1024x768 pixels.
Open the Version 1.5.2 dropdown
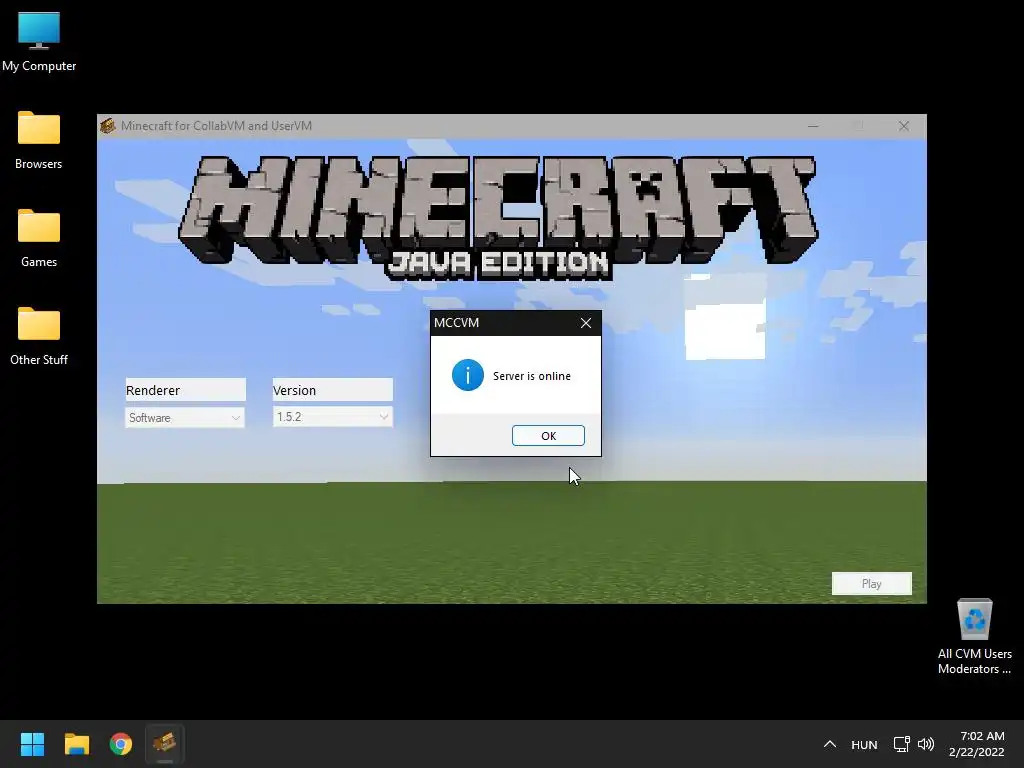coord(332,417)
